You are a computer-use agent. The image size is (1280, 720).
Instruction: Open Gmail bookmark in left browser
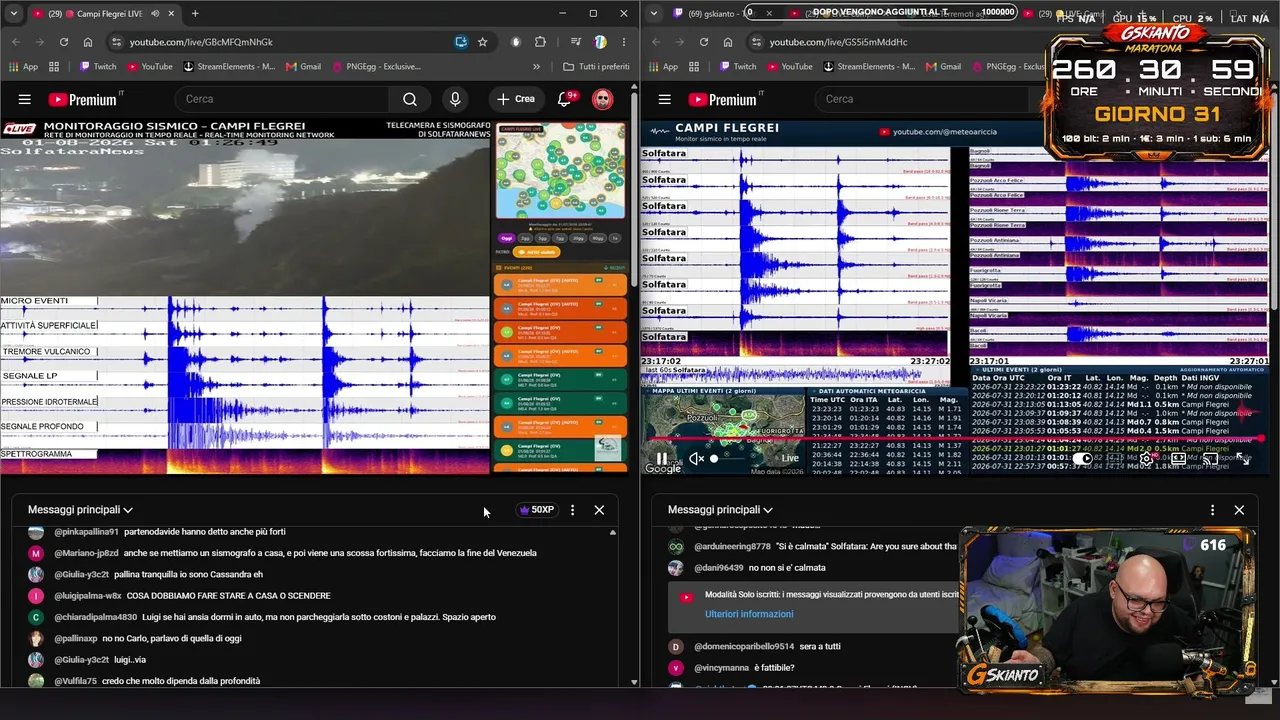(303, 67)
